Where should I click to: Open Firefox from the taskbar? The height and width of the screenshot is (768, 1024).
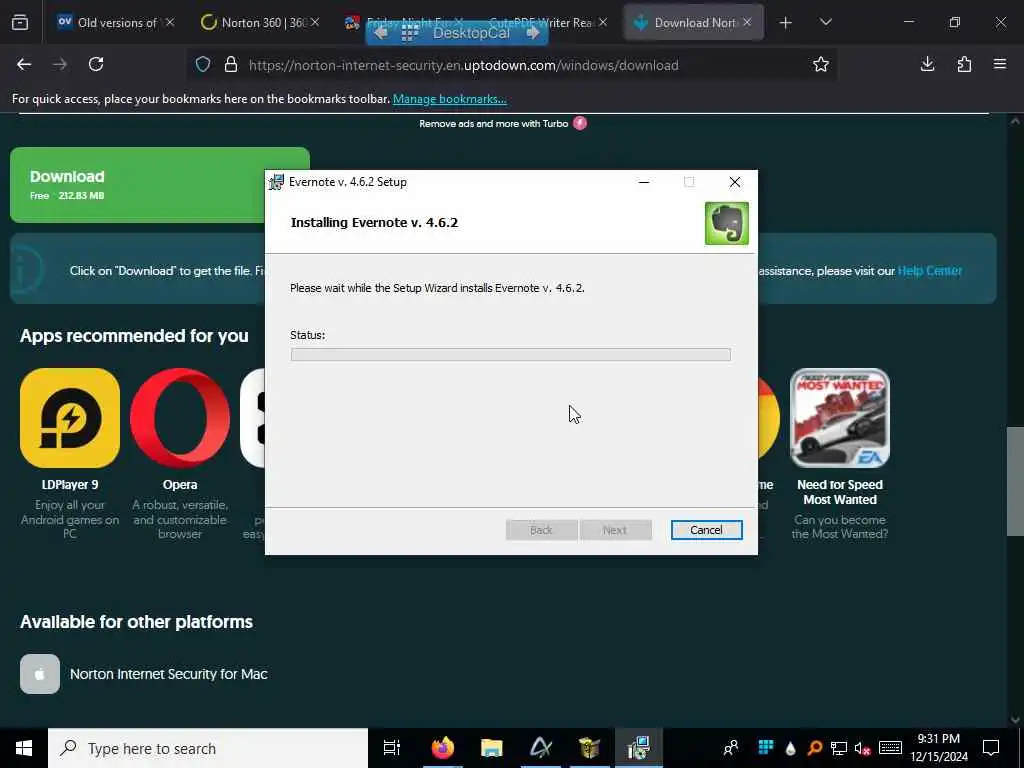click(x=442, y=748)
